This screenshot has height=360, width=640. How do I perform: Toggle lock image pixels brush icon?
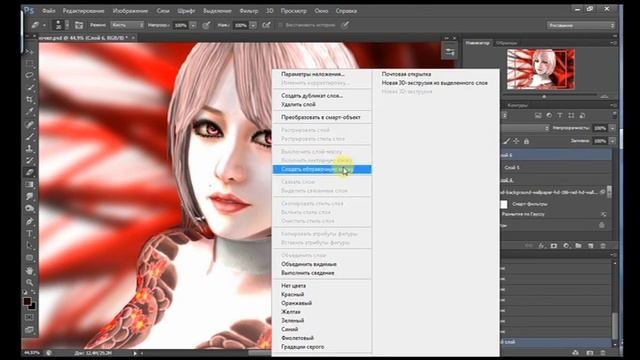pyautogui.click(x=507, y=141)
